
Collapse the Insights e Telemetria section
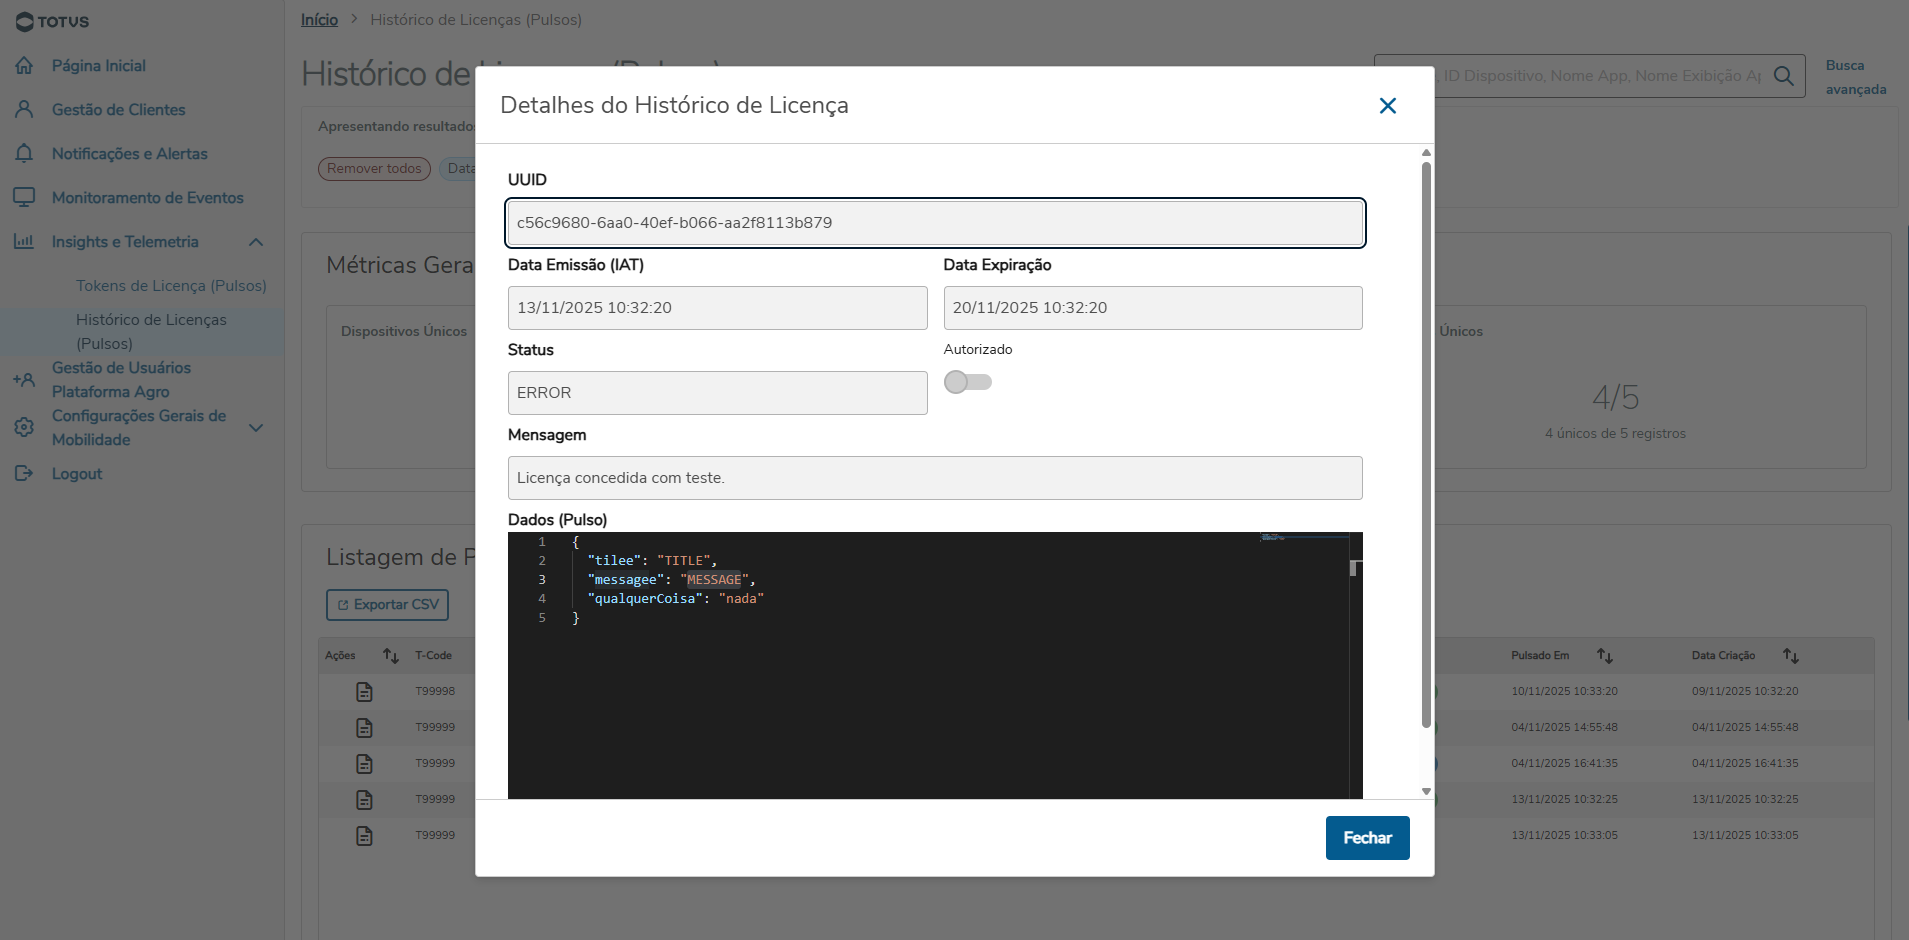(256, 242)
